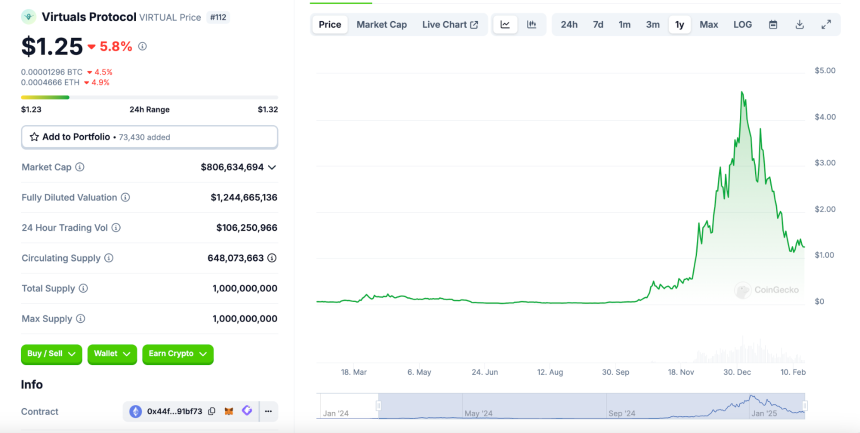Toggle LOG scale on chart
The width and height of the screenshot is (860, 433).
tap(743, 25)
